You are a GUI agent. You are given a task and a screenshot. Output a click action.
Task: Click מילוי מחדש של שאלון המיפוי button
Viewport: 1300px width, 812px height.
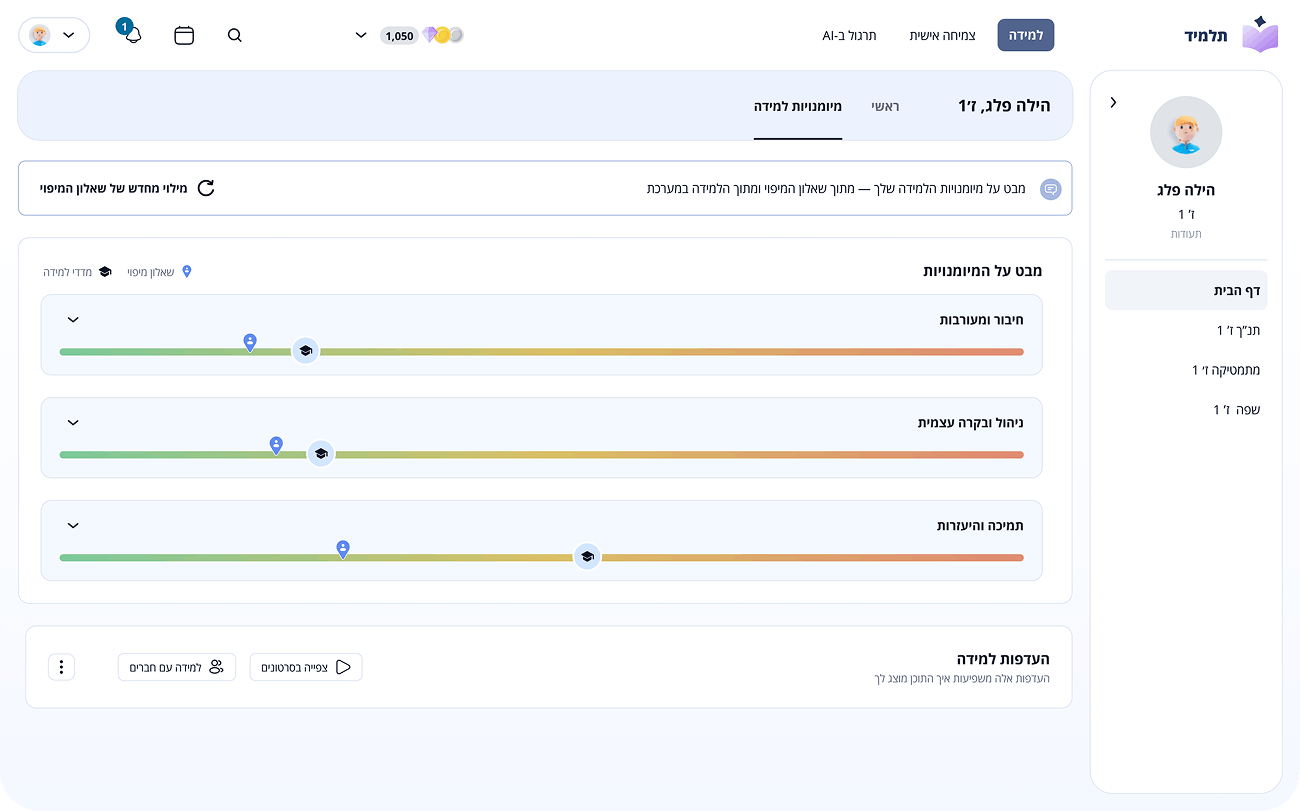pos(127,188)
